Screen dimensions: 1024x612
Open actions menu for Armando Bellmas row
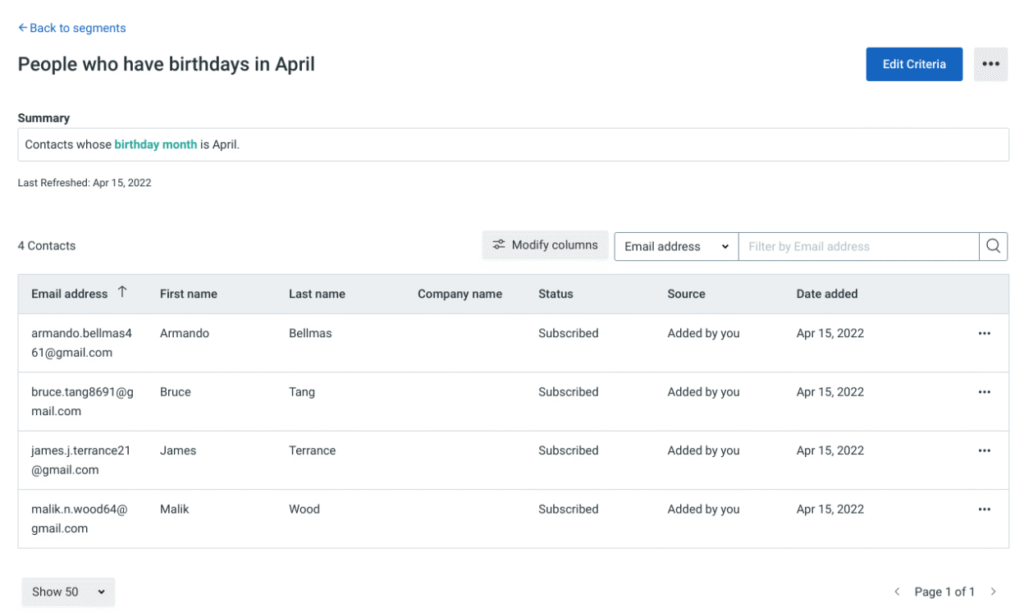click(984, 333)
